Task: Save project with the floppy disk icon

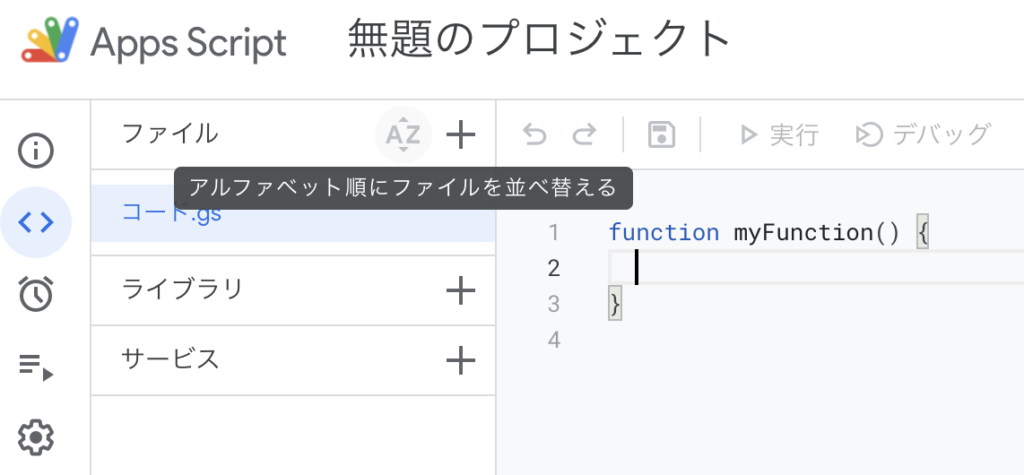Action: tap(662, 135)
